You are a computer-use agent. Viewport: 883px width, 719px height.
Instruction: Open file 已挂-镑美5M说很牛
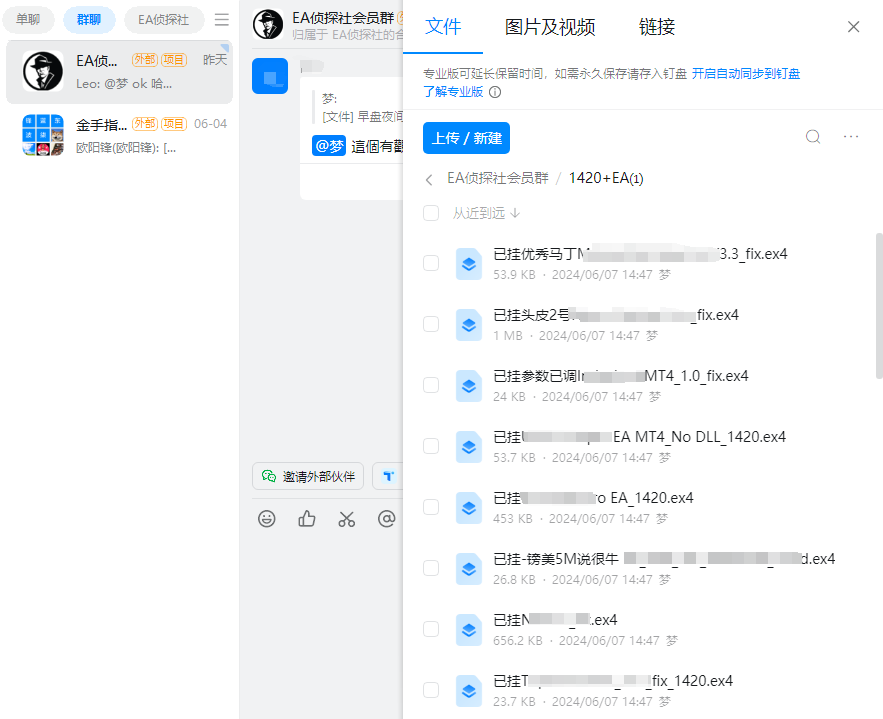pos(664,559)
